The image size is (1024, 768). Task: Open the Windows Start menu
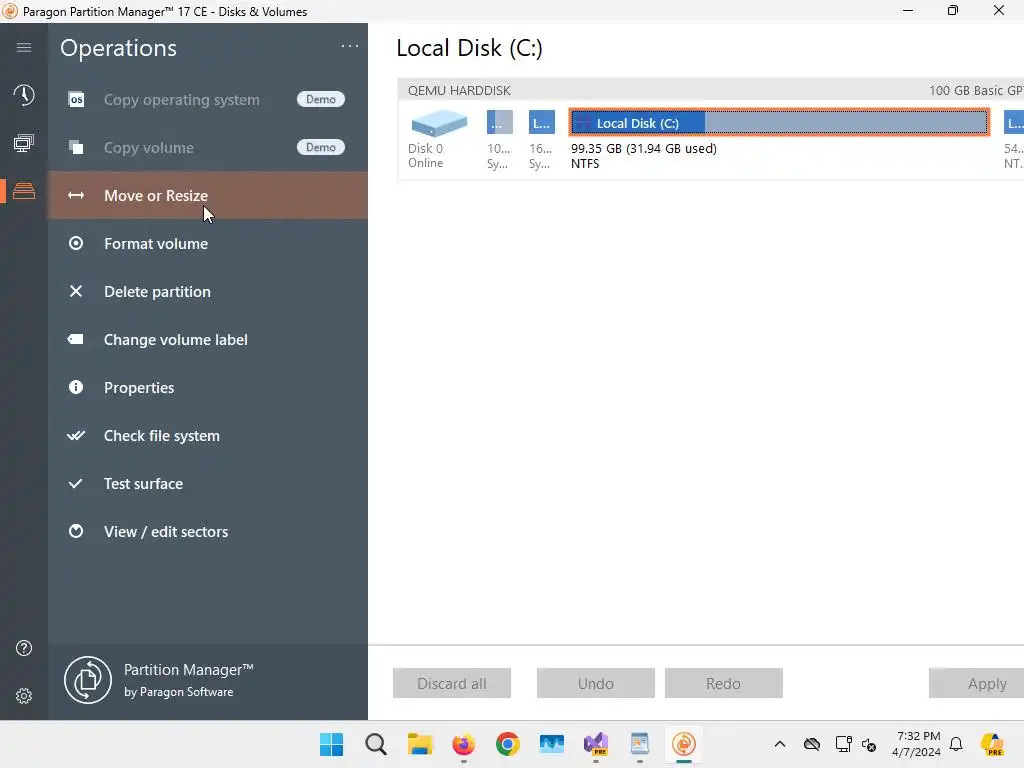pos(332,744)
